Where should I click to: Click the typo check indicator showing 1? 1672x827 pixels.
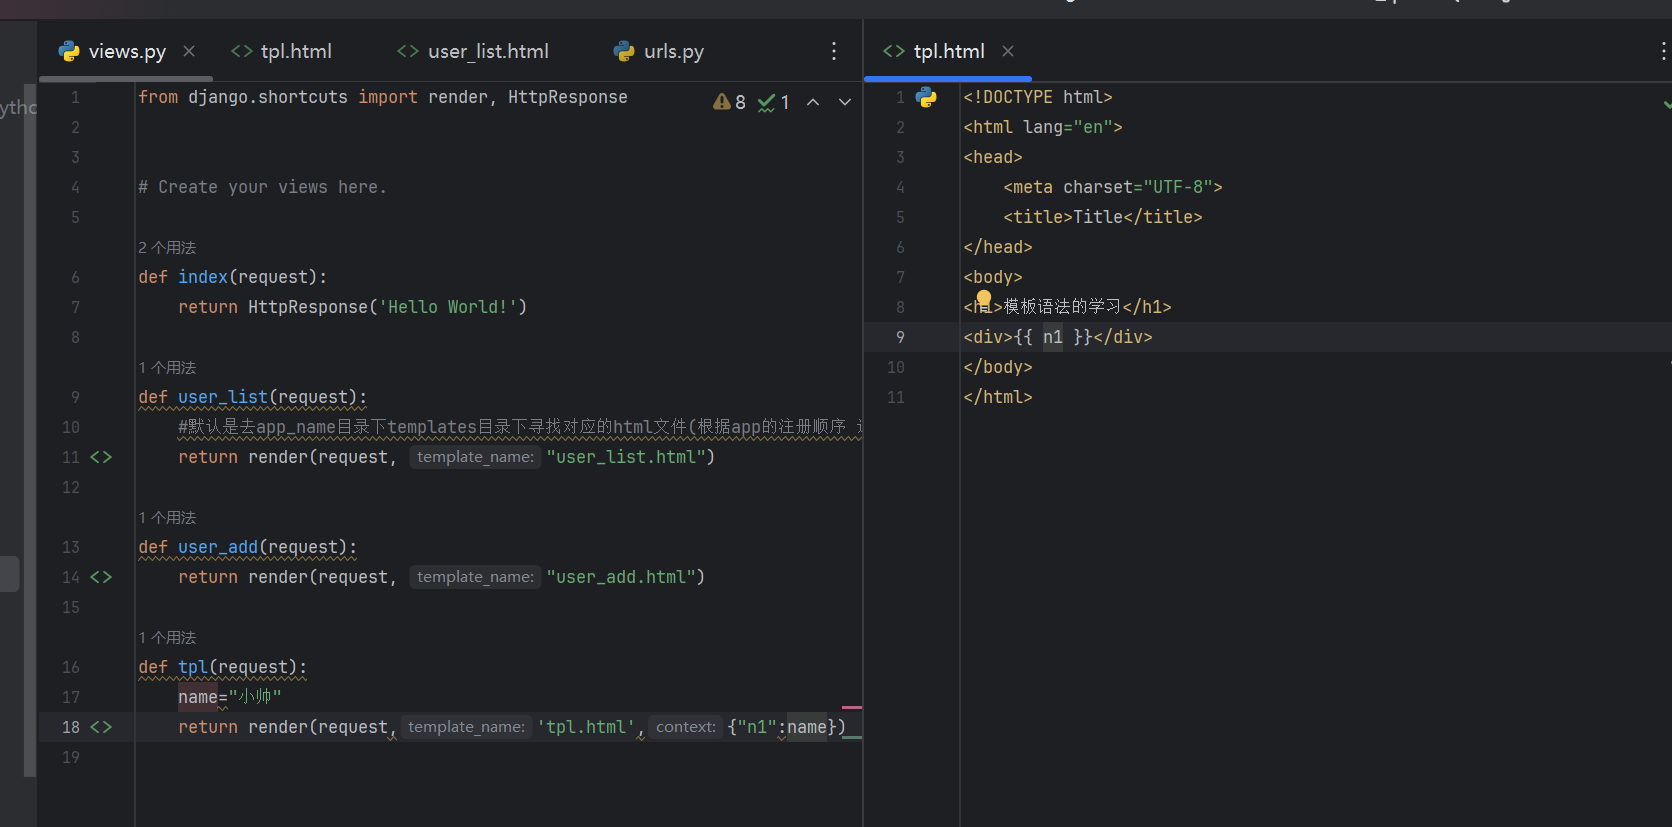tap(774, 102)
